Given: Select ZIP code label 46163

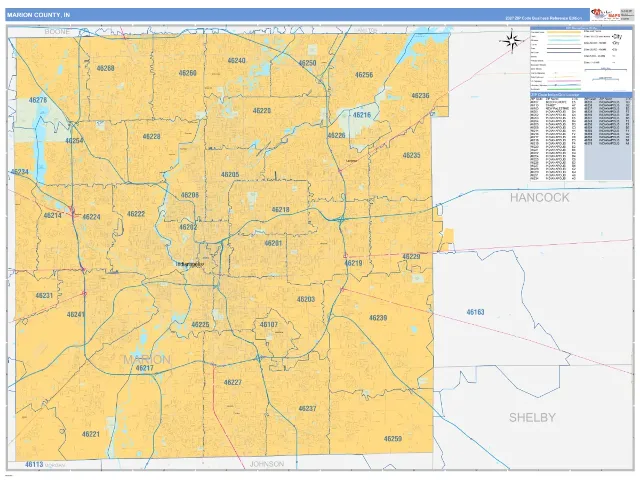Looking at the screenshot, I should point(476,312).
